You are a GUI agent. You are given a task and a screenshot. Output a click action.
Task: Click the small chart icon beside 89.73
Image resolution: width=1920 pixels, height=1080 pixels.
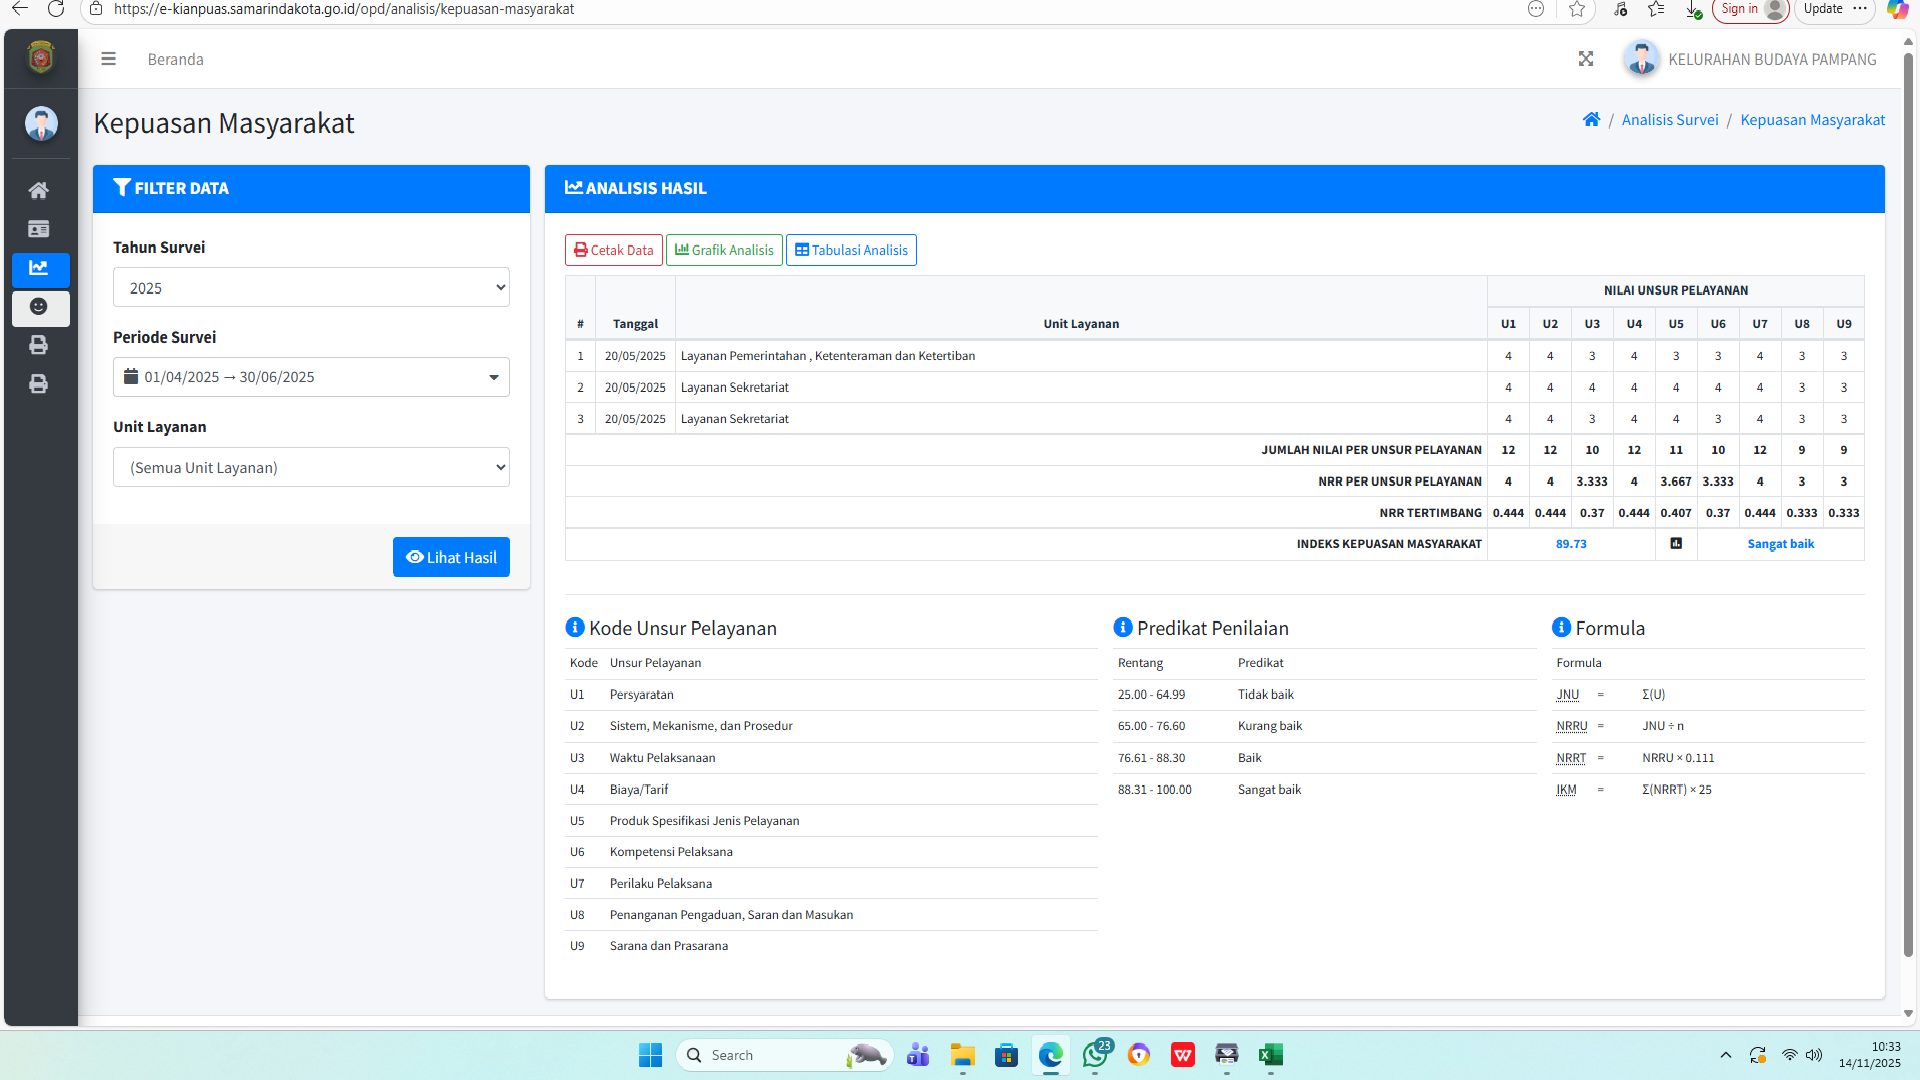(1676, 544)
